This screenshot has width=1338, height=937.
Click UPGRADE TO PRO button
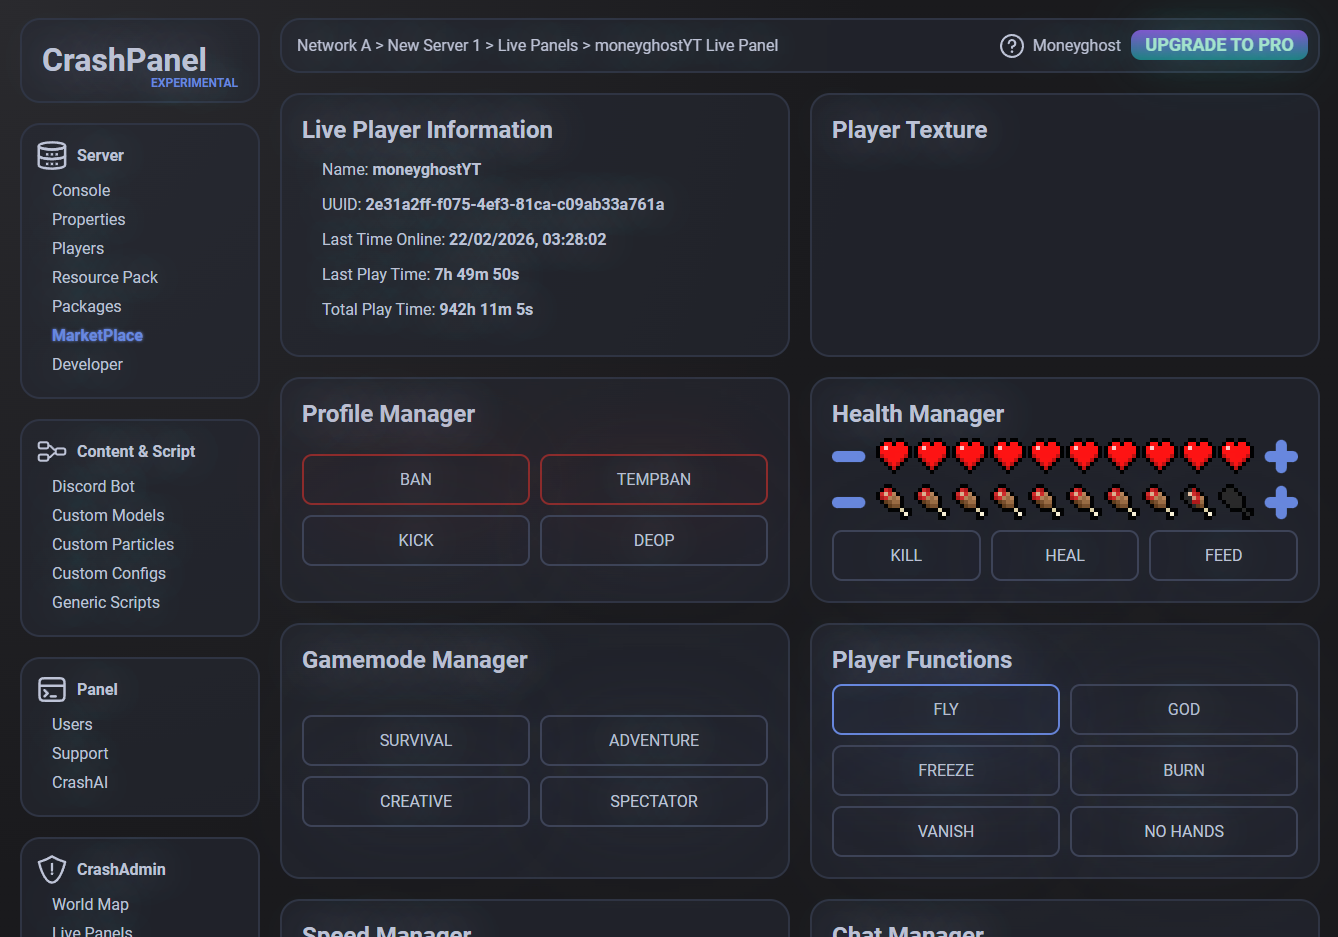(1218, 45)
